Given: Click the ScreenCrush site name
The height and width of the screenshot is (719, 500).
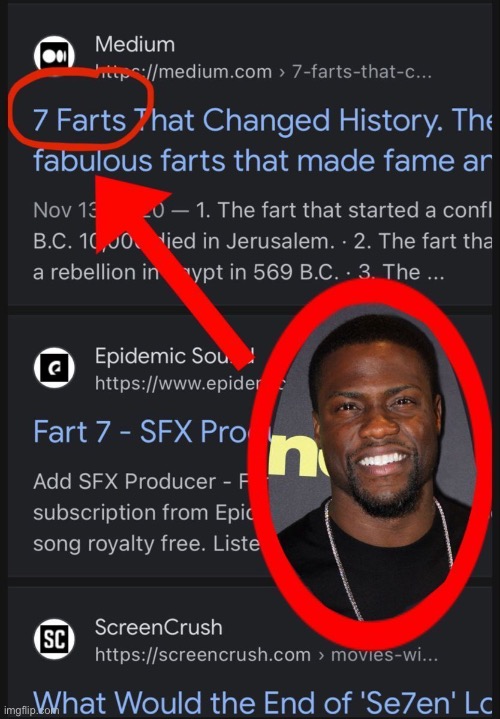Looking at the screenshot, I should [x=158, y=627].
